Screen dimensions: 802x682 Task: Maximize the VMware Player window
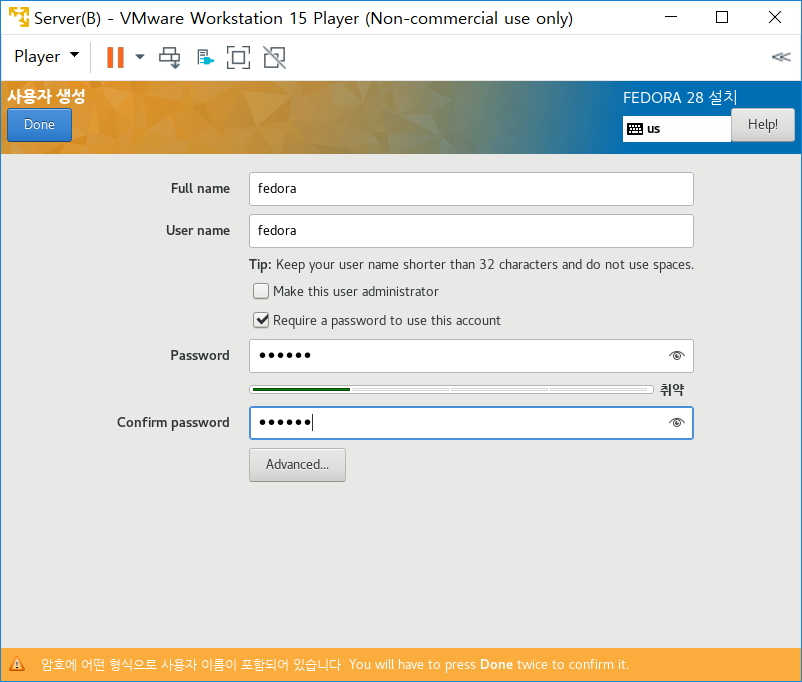pos(722,17)
